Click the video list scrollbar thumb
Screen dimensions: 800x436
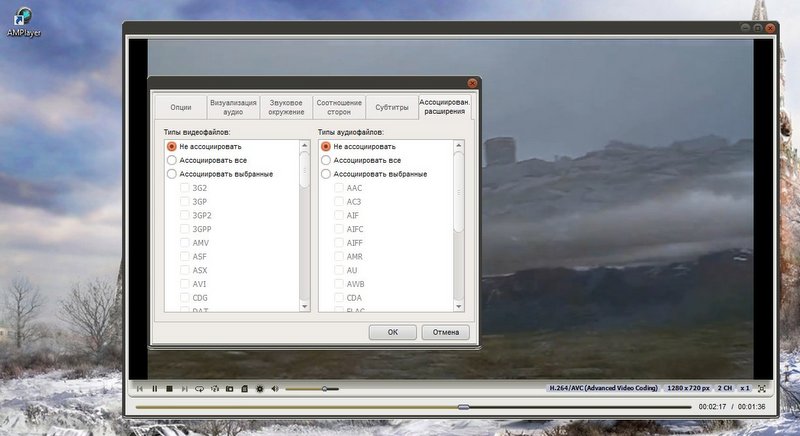305,170
